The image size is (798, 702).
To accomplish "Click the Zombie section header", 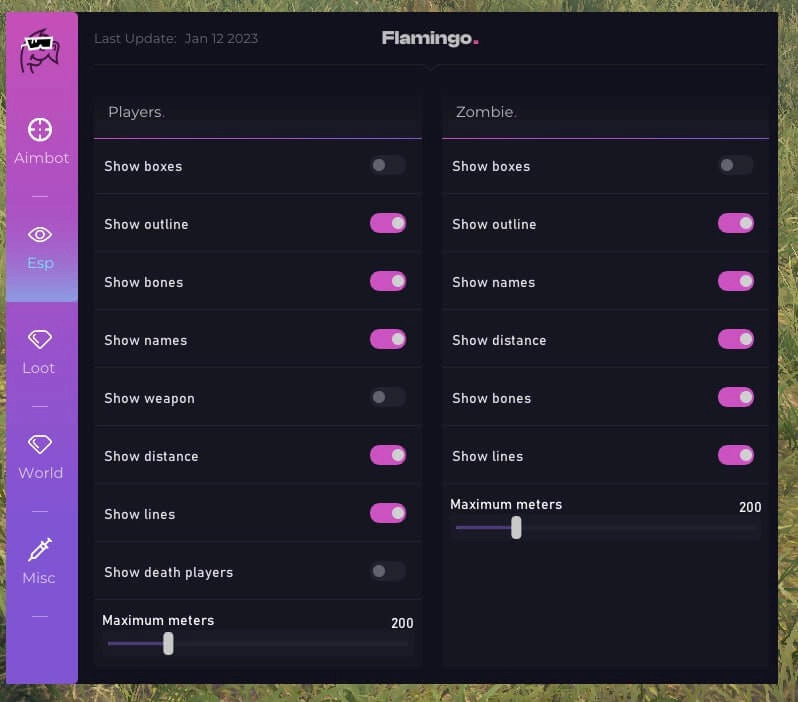I will (486, 112).
